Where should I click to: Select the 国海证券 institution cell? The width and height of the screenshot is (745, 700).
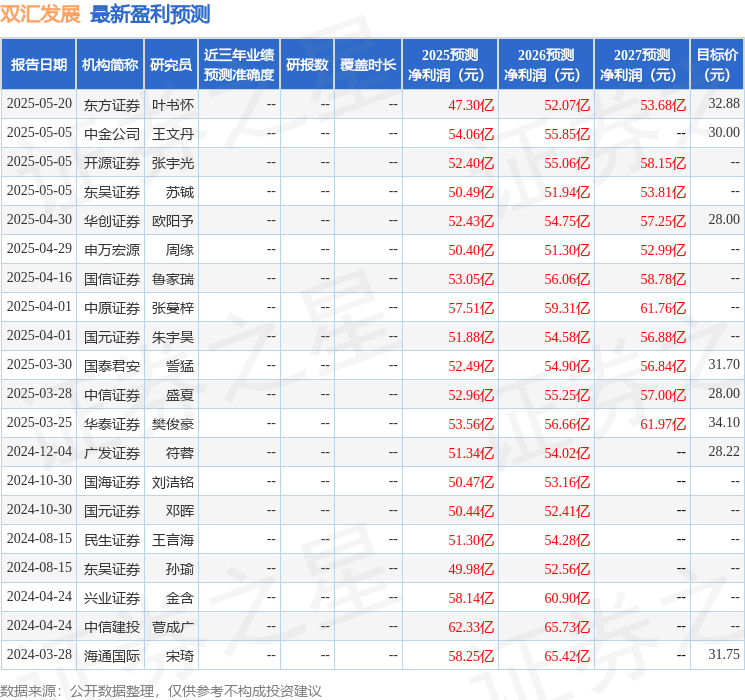tap(112, 482)
